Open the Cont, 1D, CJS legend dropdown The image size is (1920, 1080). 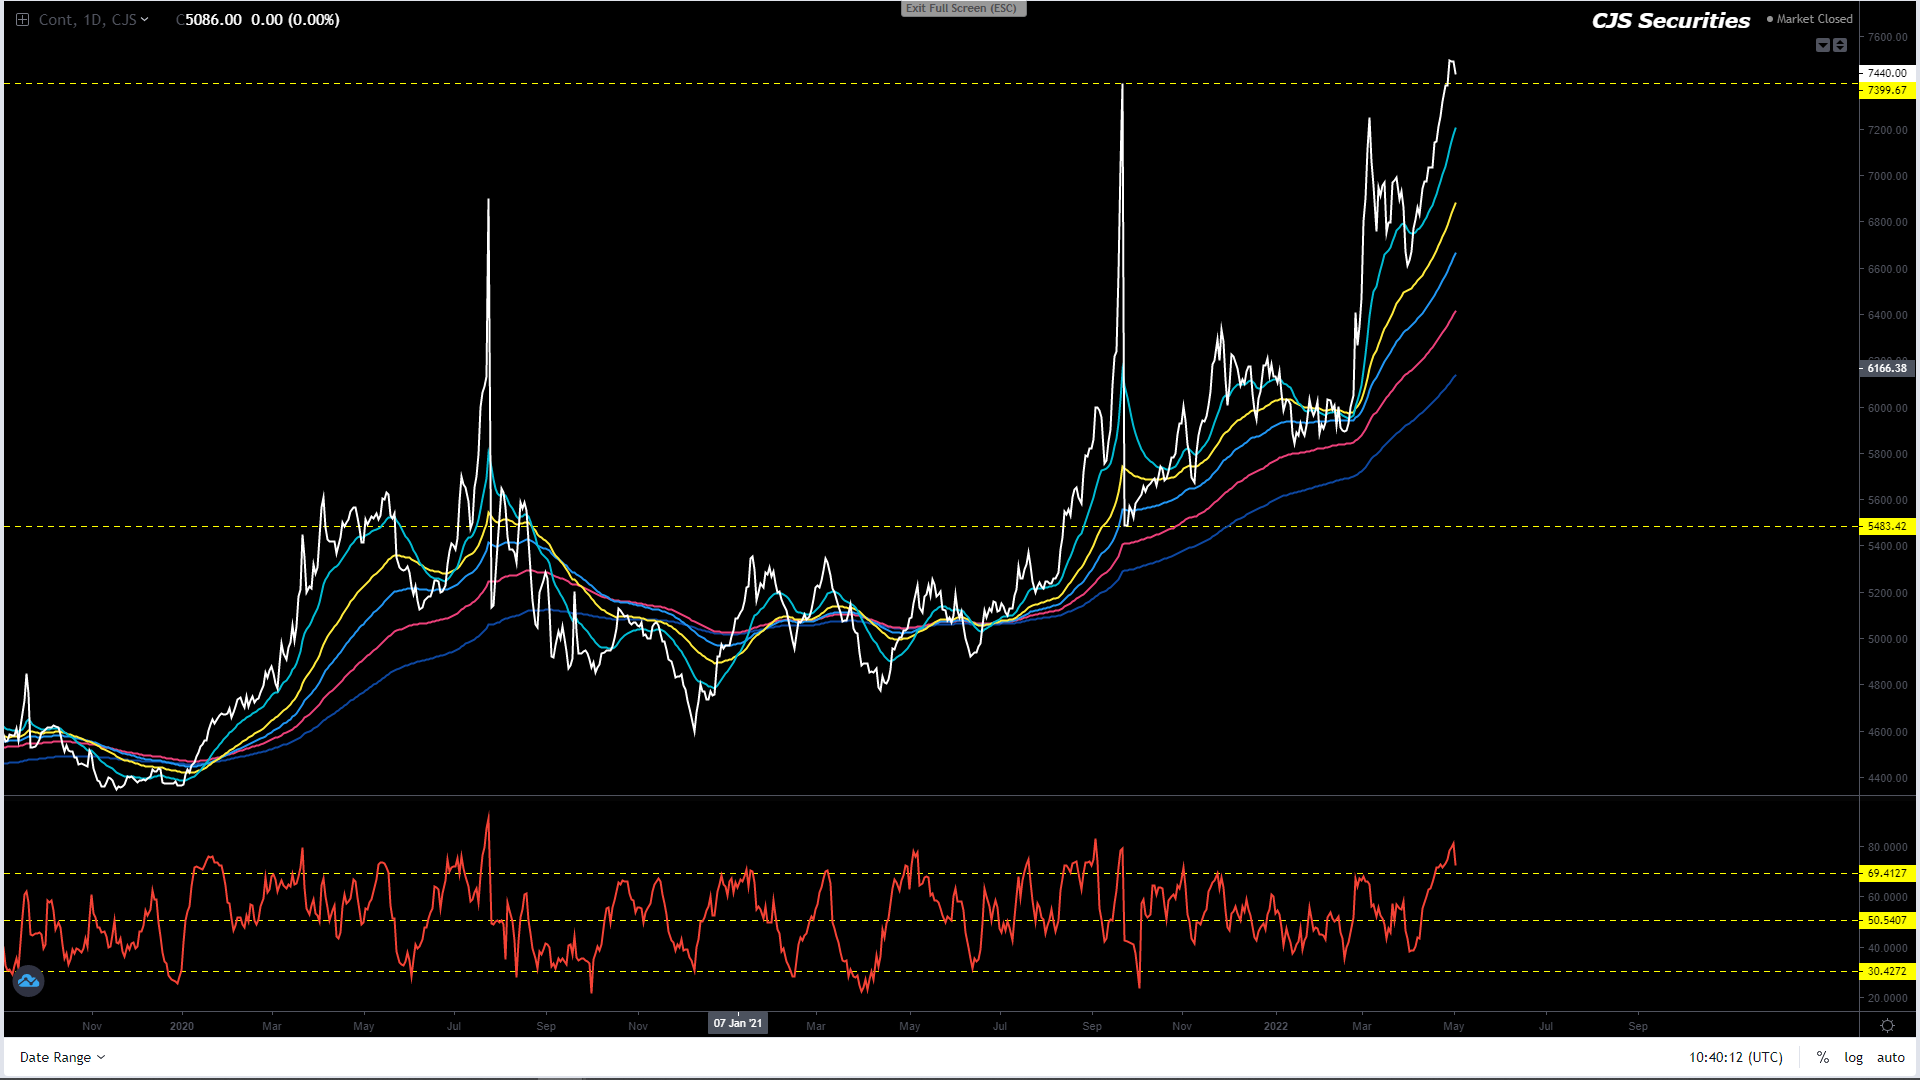pos(145,19)
